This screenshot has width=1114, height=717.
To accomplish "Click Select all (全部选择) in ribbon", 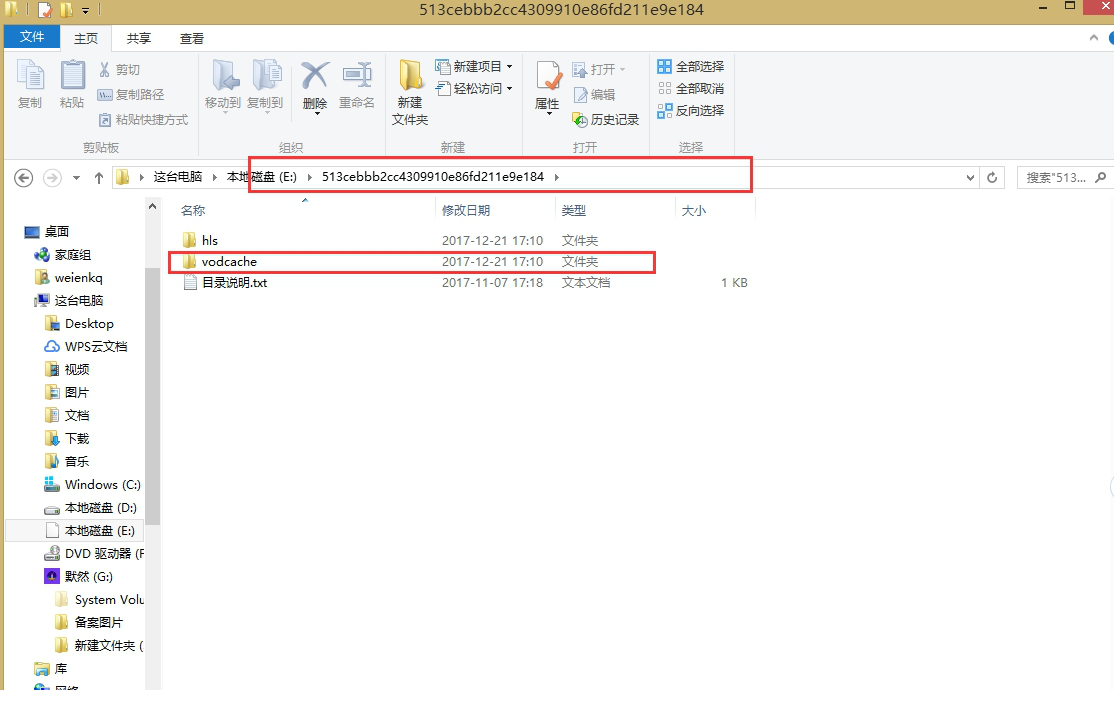I will point(690,66).
